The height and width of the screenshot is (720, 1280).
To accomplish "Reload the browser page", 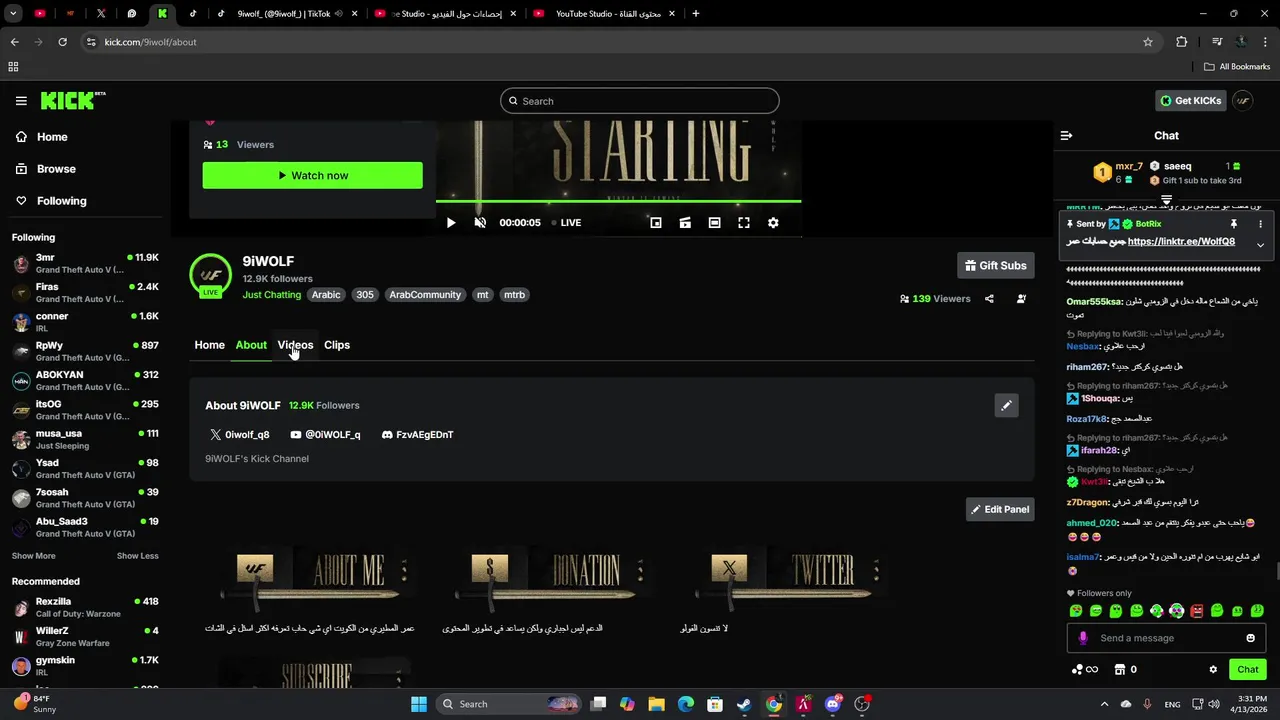I will [62, 42].
